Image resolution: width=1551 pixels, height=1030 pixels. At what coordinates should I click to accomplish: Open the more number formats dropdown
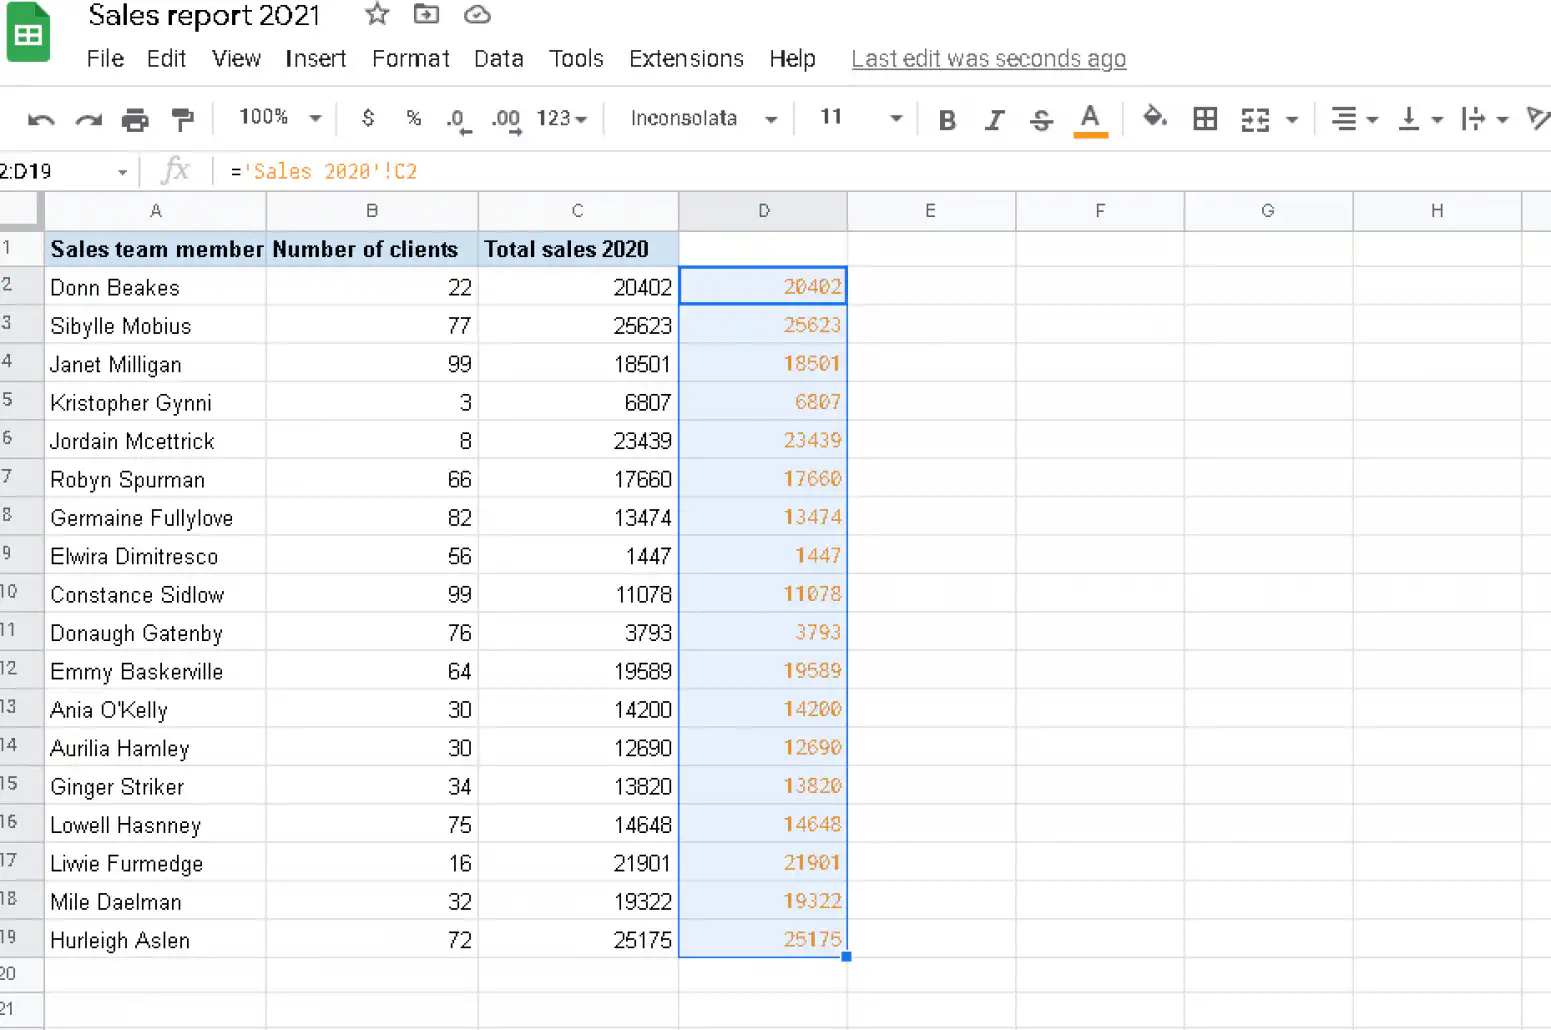coord(561,118)
